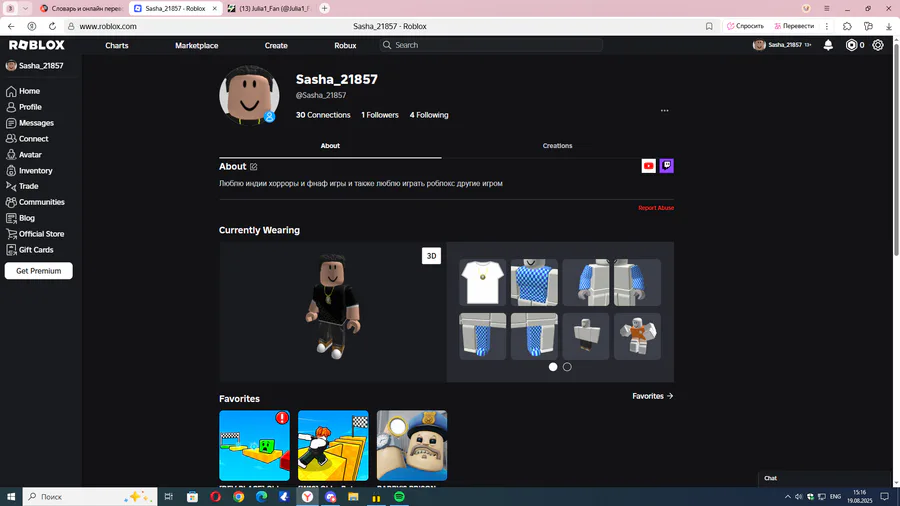900x506 pixels.
Task: Open the blue checkered shirt item
Action: click(534, 282)
